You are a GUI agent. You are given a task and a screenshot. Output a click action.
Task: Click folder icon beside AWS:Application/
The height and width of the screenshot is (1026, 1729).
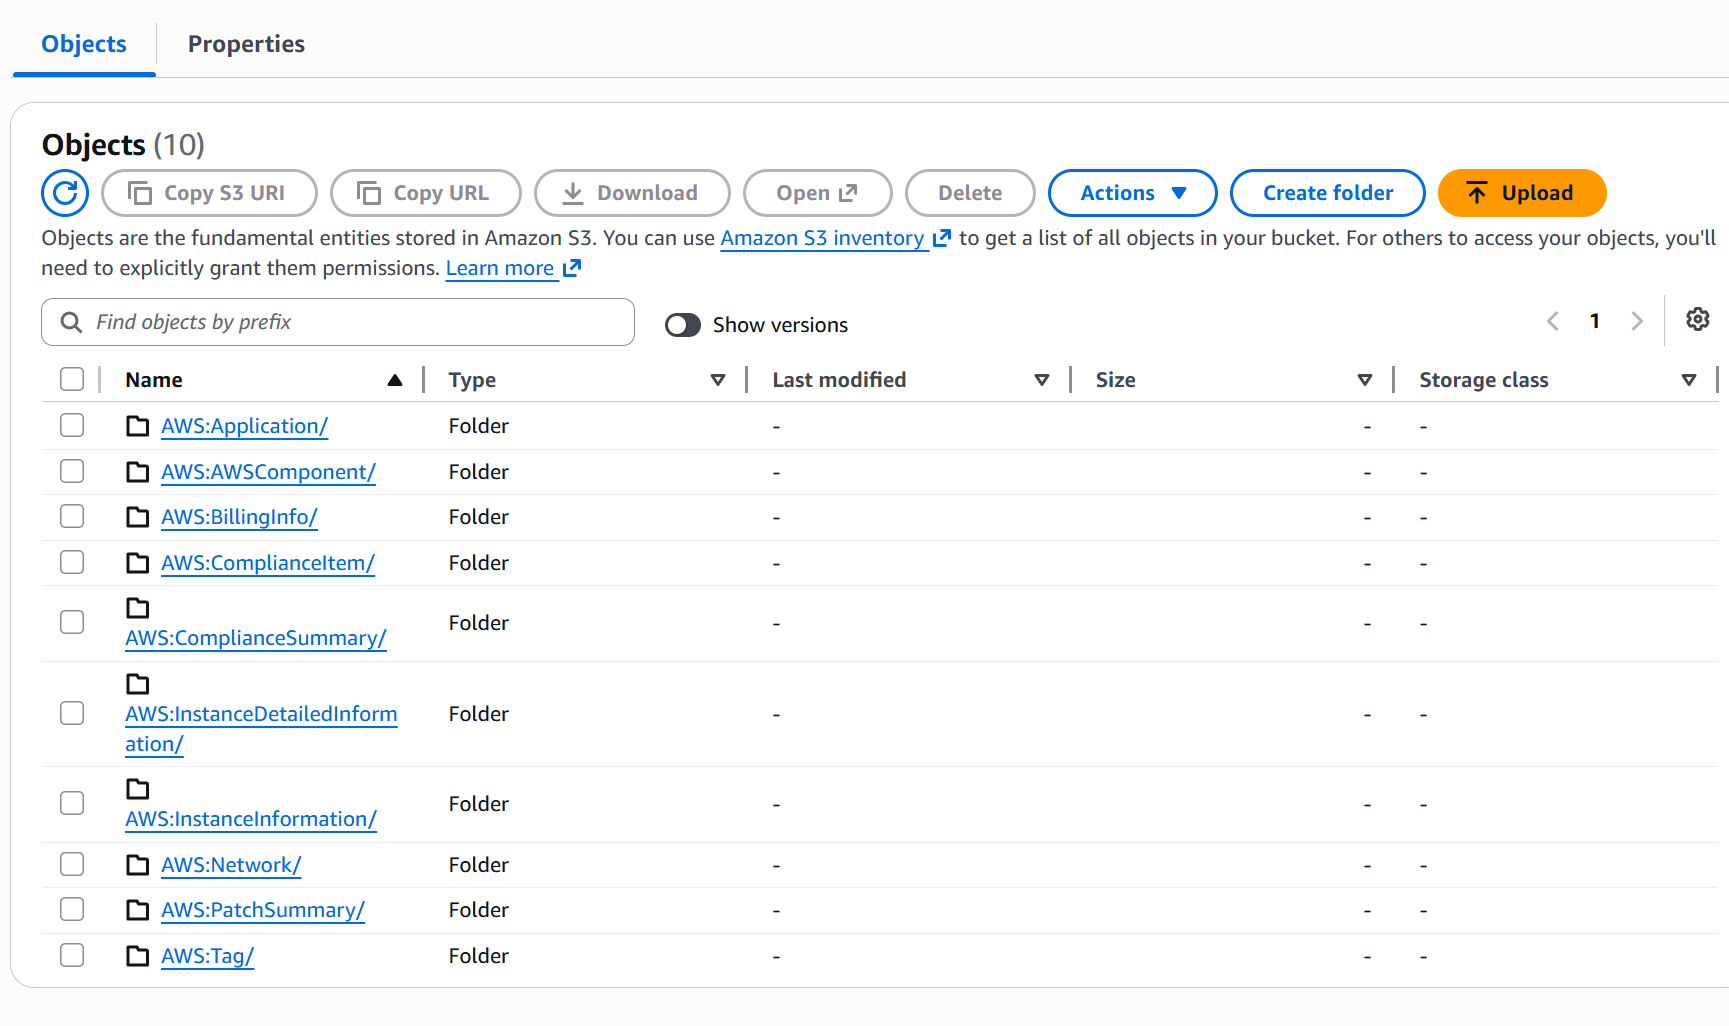138,426
